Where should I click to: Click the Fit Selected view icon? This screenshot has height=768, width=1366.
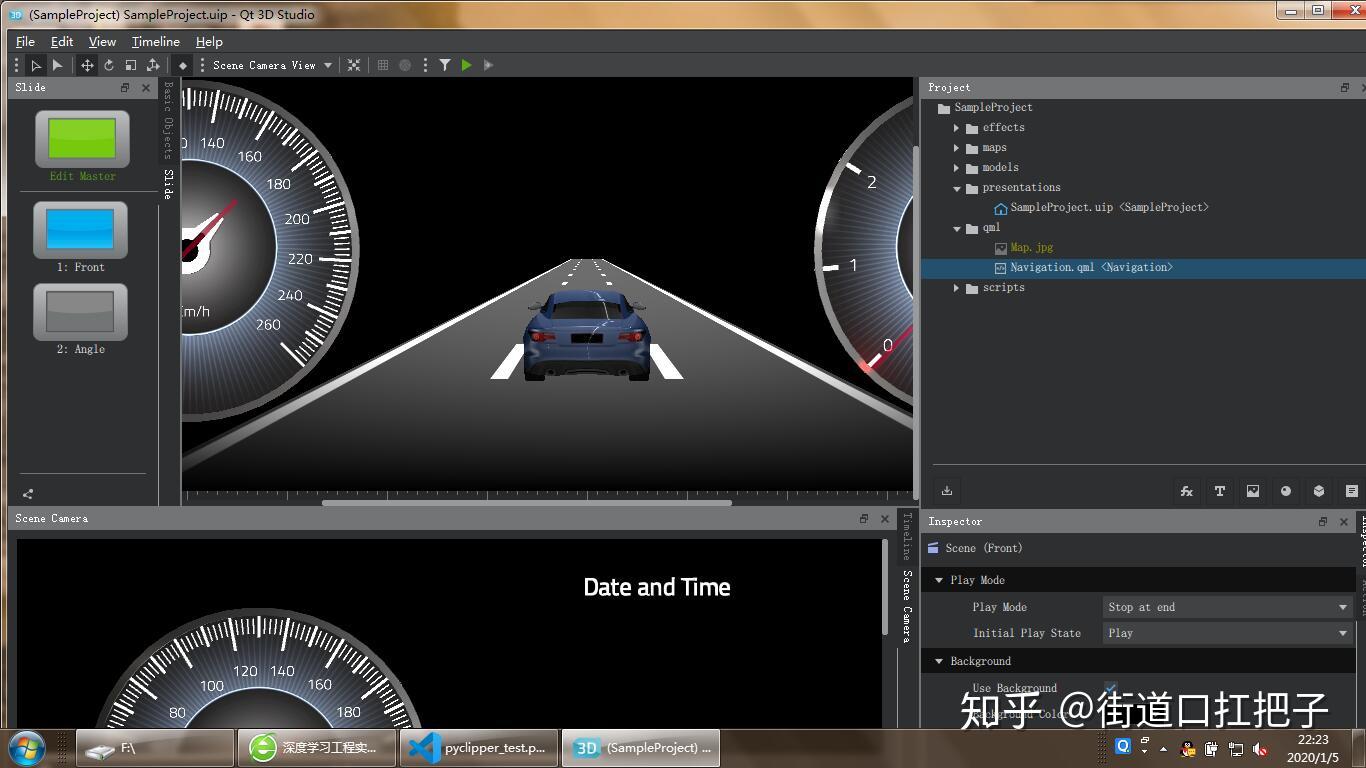click(353, 65)
